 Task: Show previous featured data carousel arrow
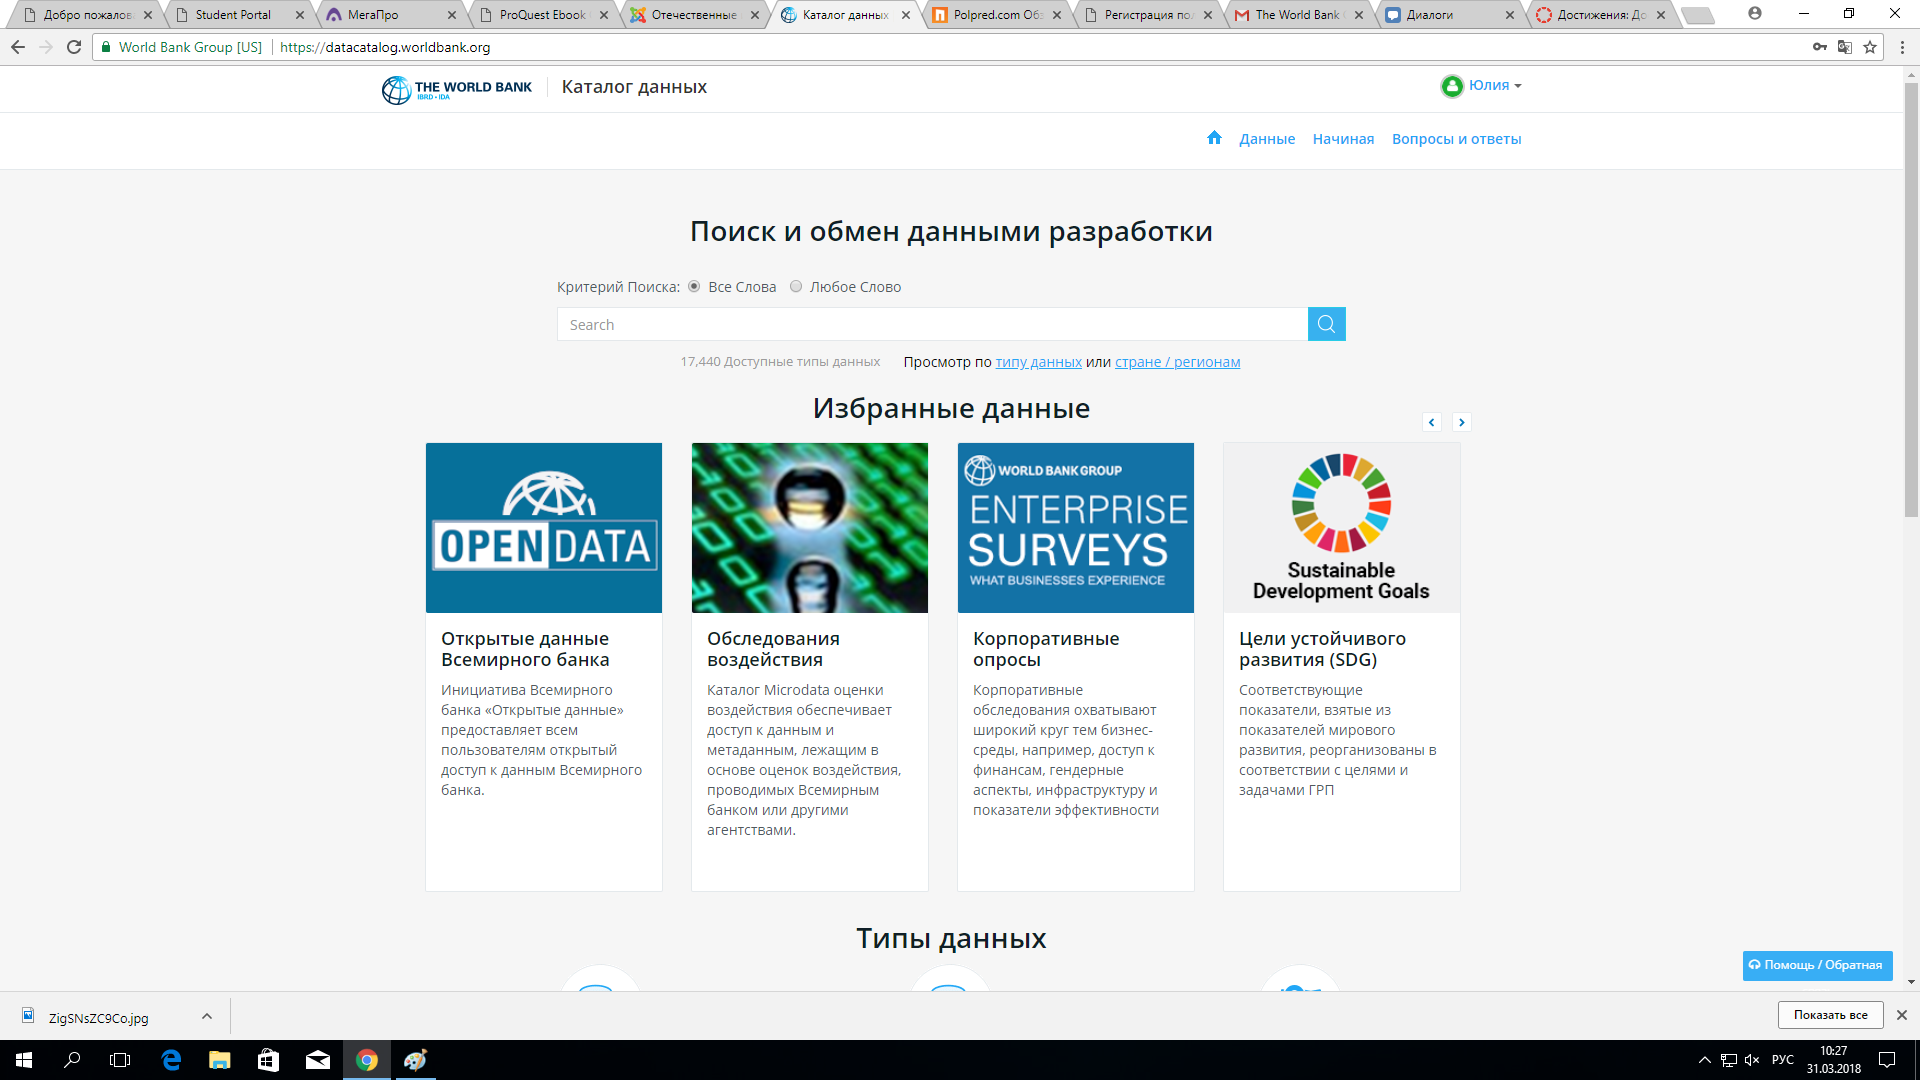[1431, 422]
